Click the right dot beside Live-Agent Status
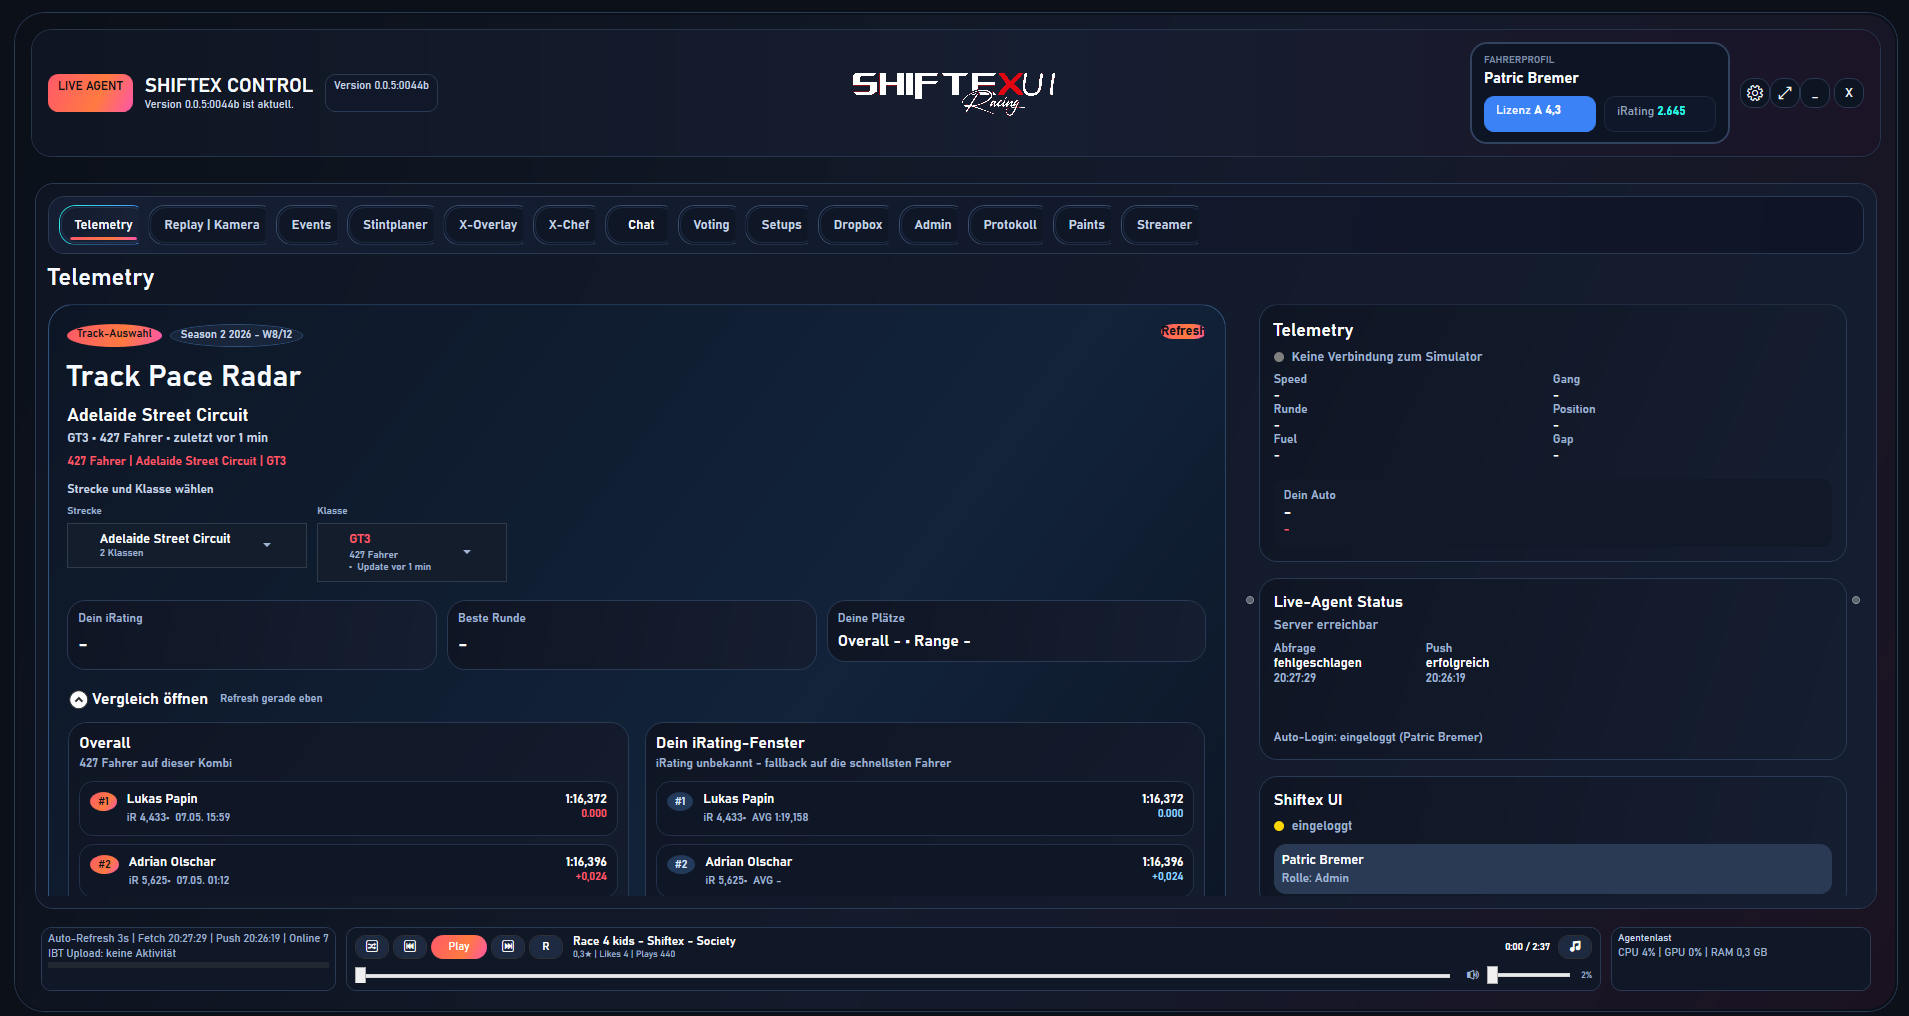The image size is (1909, 1016). (1856, 600)
